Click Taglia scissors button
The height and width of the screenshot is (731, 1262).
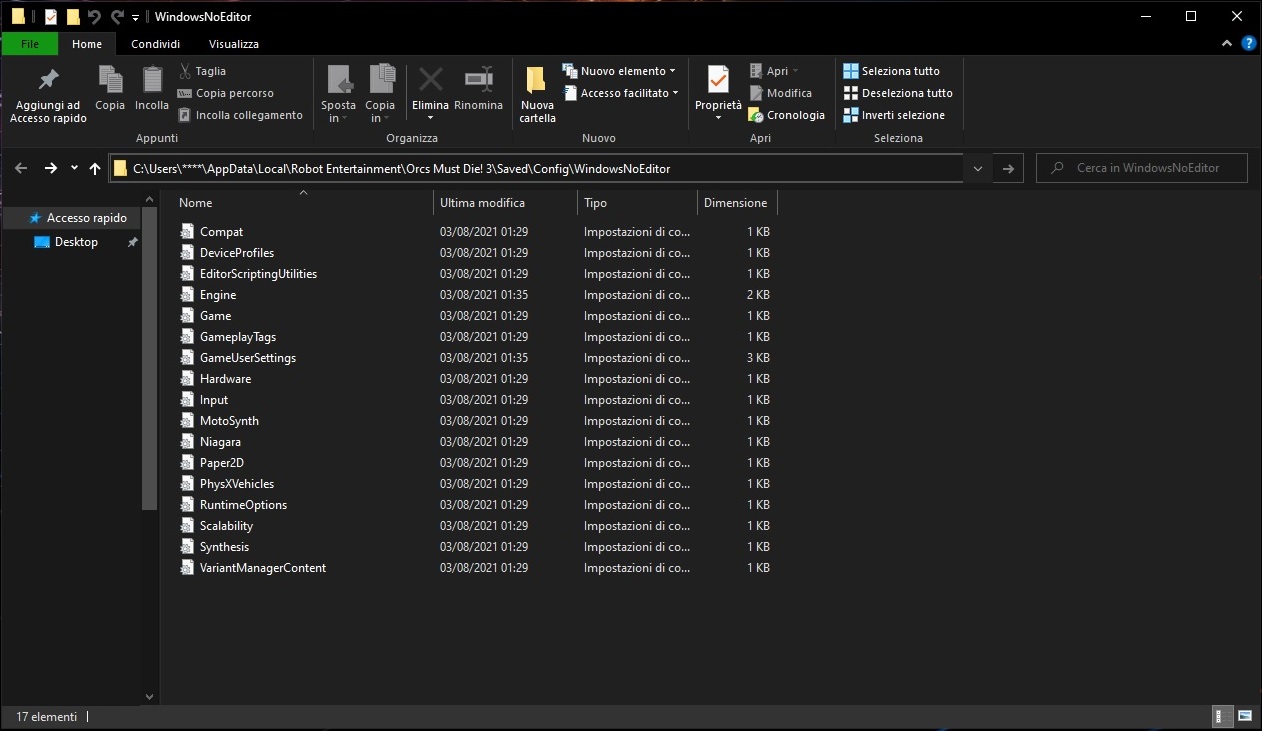click(203, 71)
